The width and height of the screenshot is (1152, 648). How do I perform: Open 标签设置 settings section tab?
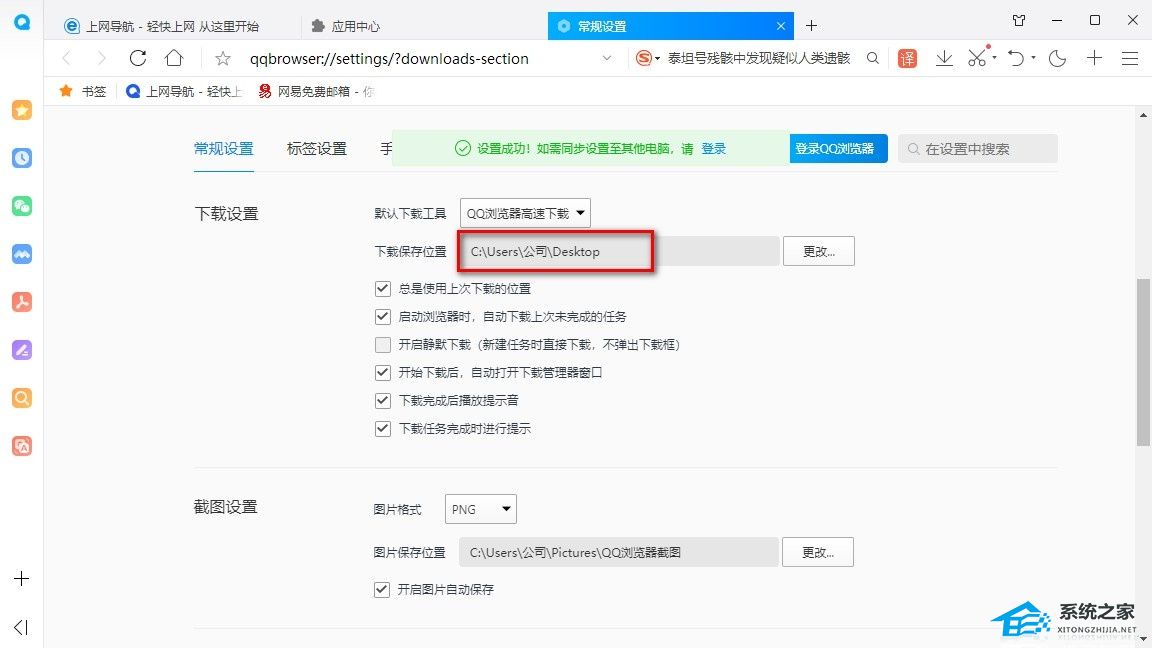[317, 148]
